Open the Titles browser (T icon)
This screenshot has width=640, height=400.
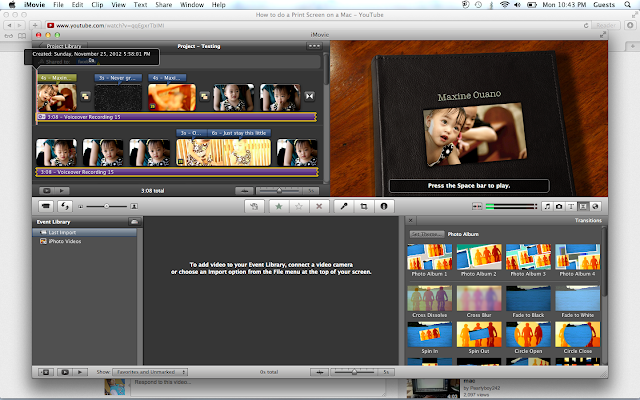tap(571, 207)
